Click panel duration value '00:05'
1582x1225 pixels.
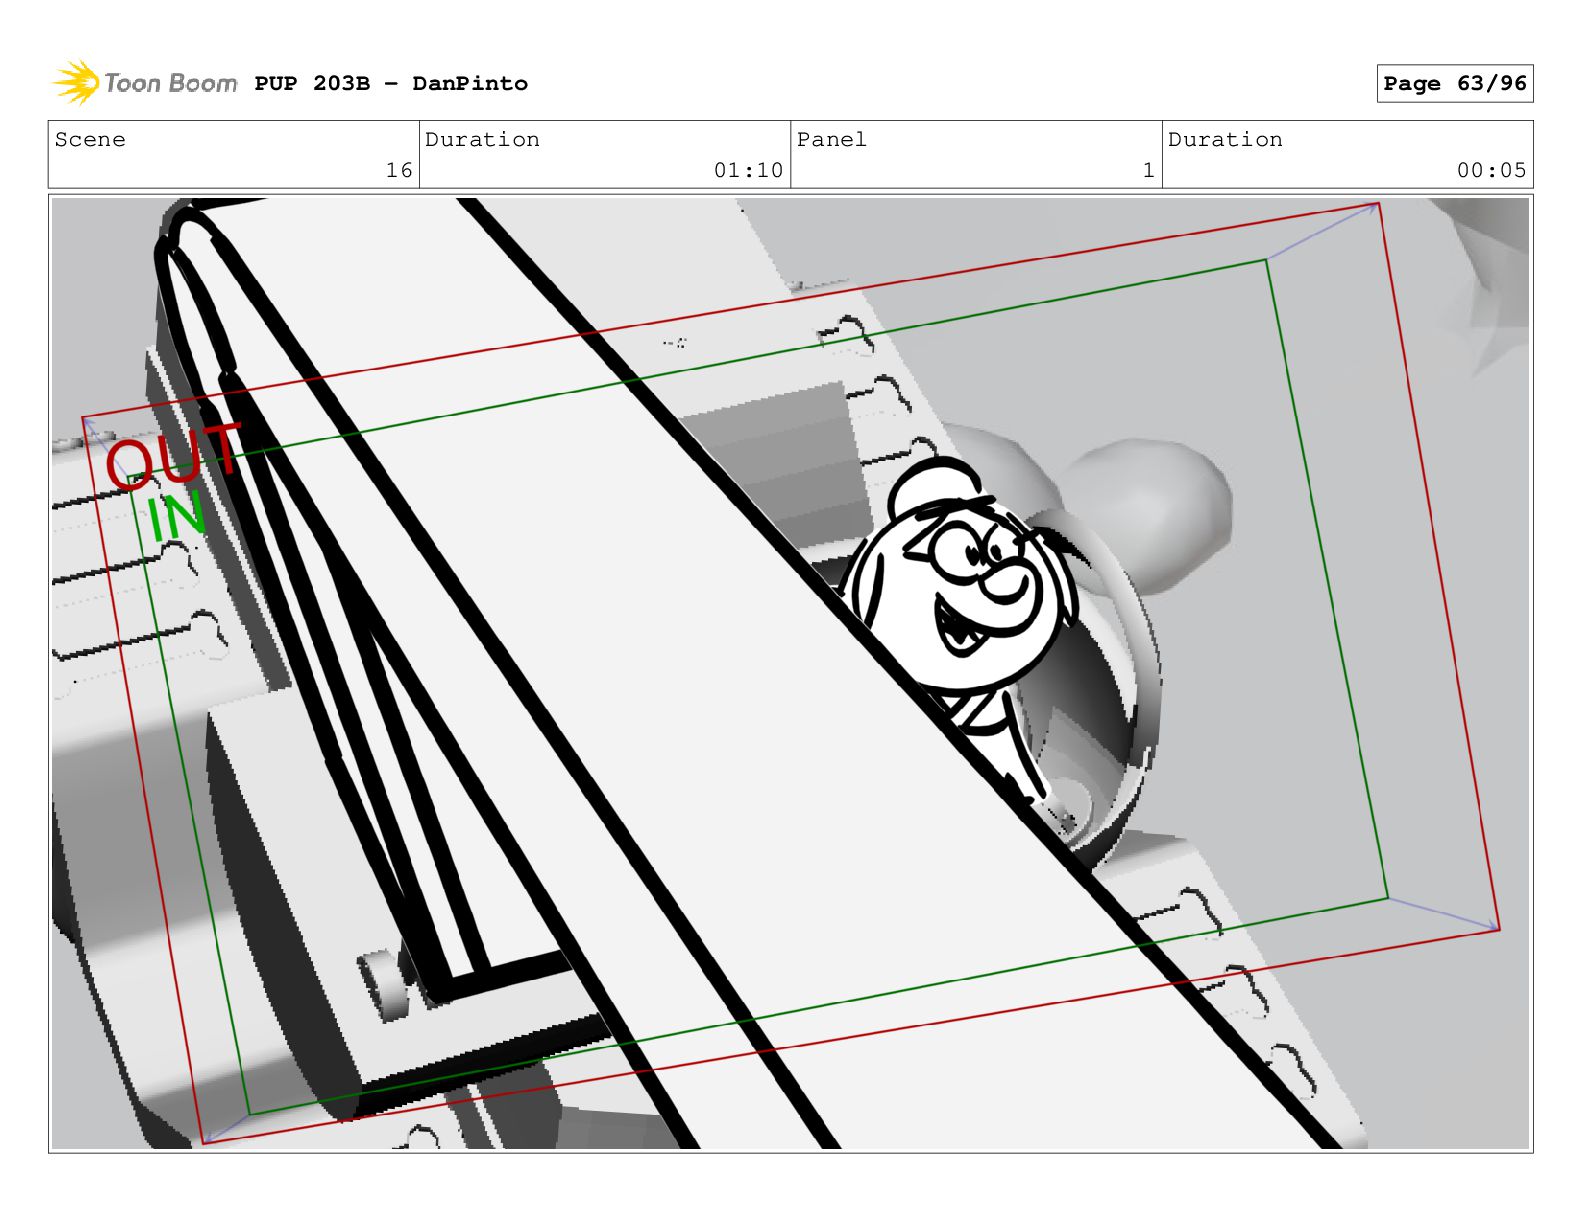[x=1491, y=170]
